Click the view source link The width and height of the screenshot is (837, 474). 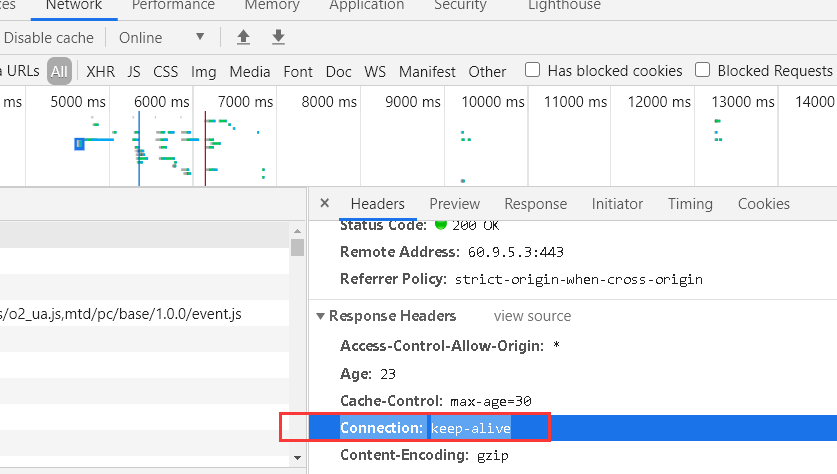coord(532,316)
